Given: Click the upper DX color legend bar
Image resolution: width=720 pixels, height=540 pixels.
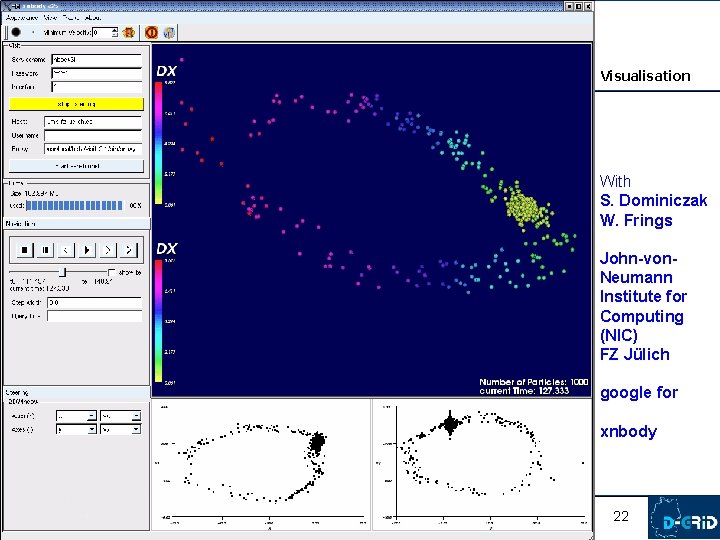Looking at the screenshot, I should (158, 143).
